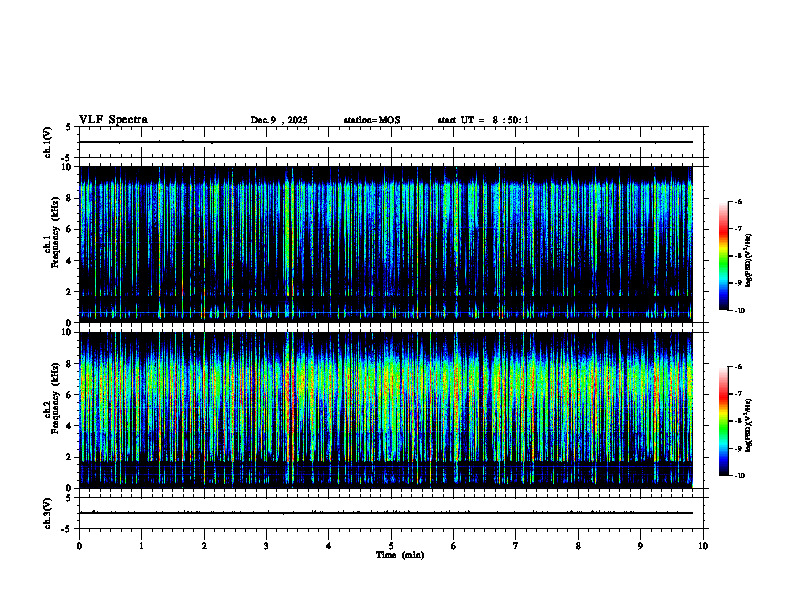Click time axis tick label "2"
792x612 pixels.
click(x=204, y=546)
